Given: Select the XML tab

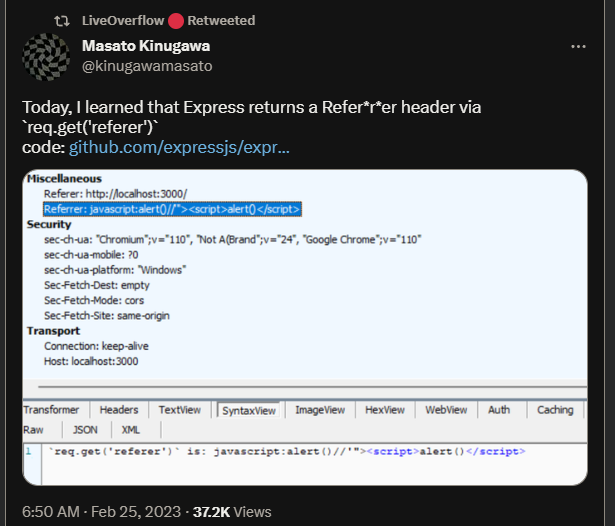Looking at the screenshot, I should (131, 430).
